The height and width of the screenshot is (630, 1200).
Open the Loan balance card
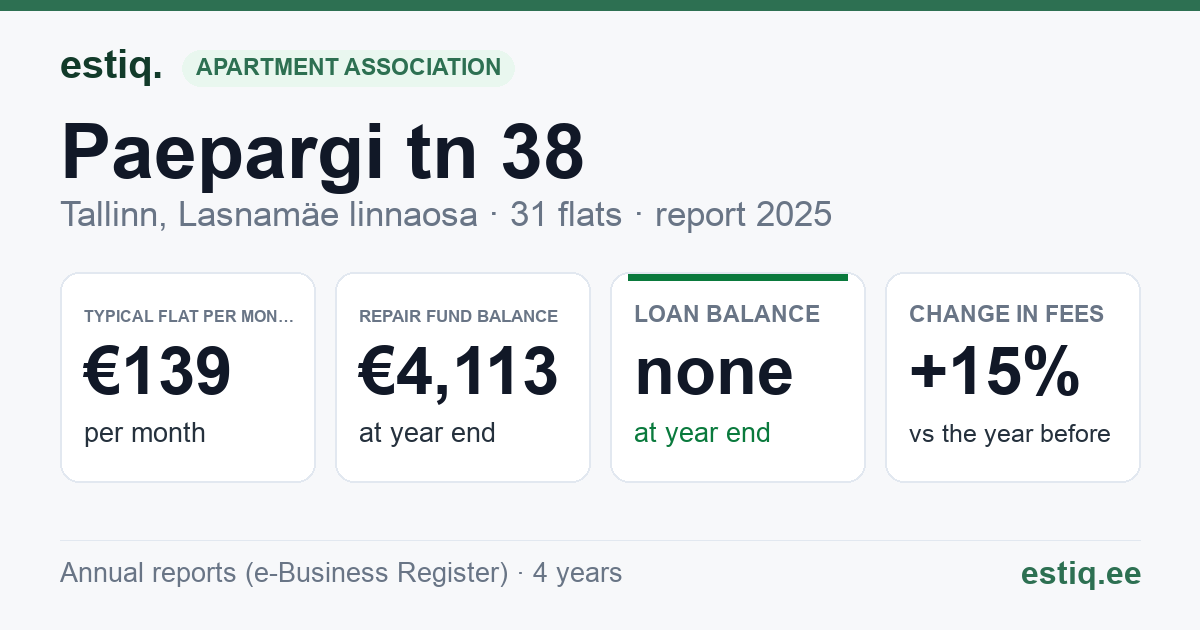738,377
